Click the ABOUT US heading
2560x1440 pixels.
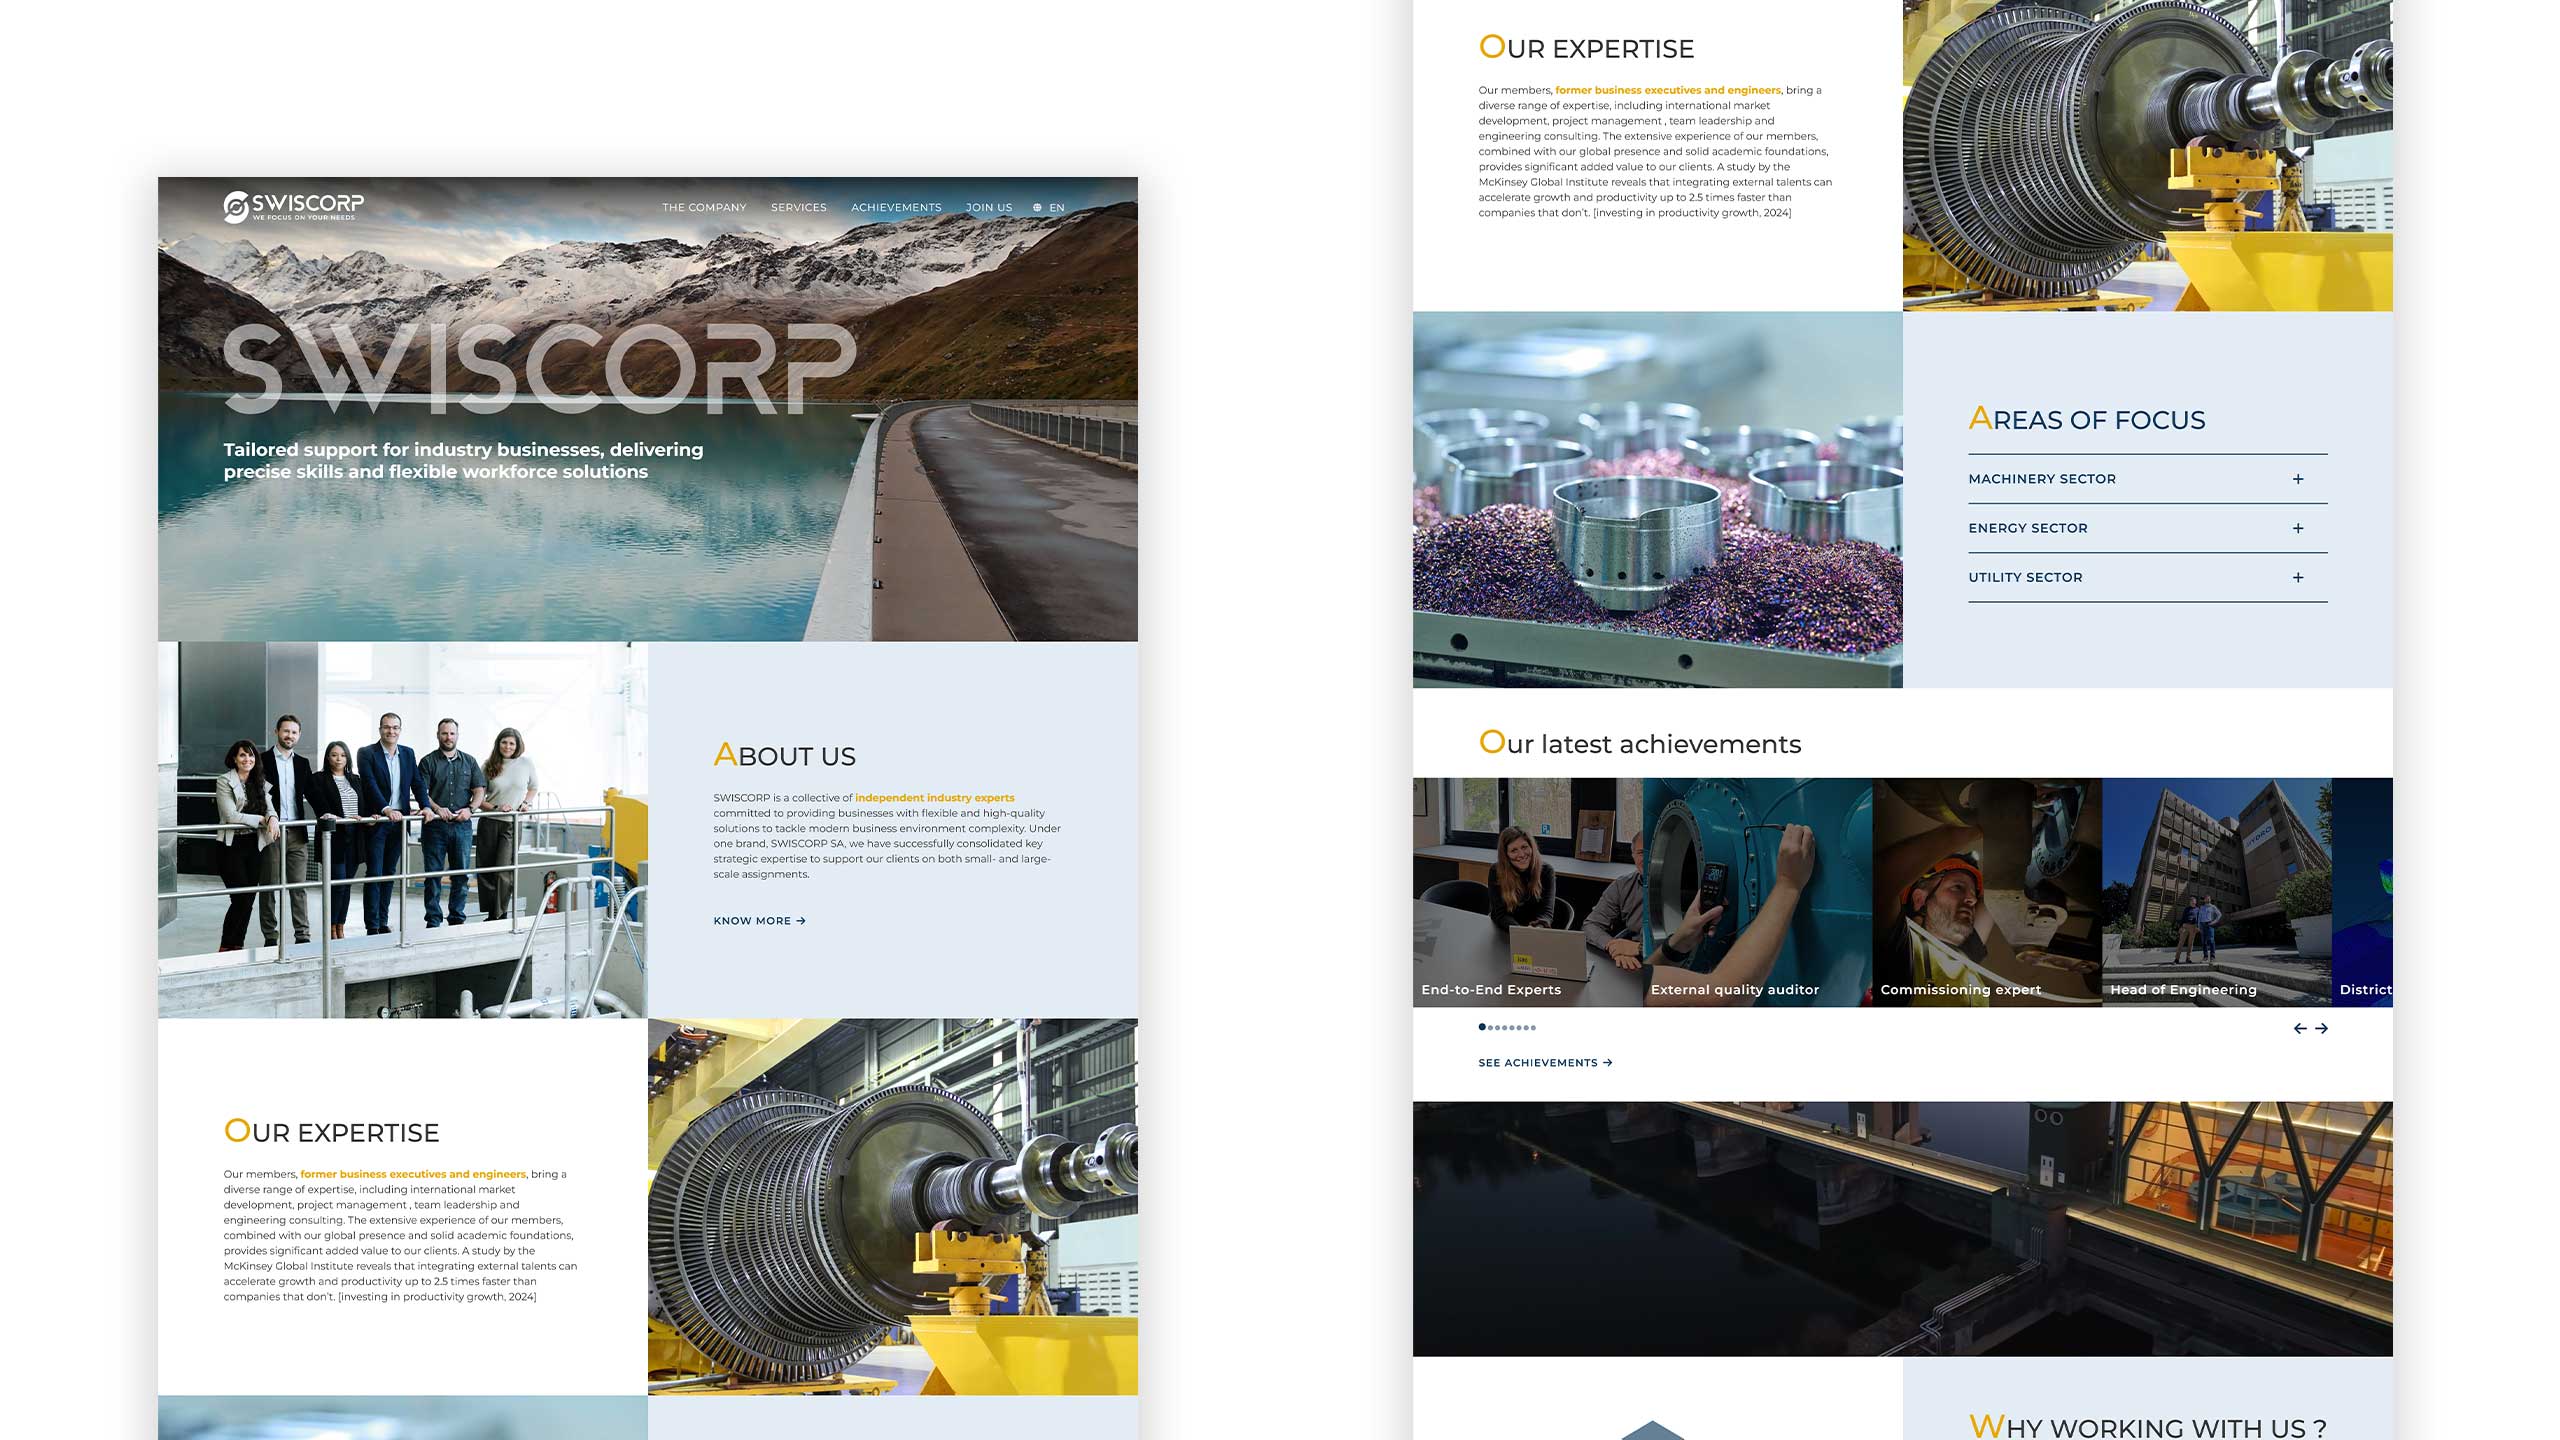(x=784, y=755)
